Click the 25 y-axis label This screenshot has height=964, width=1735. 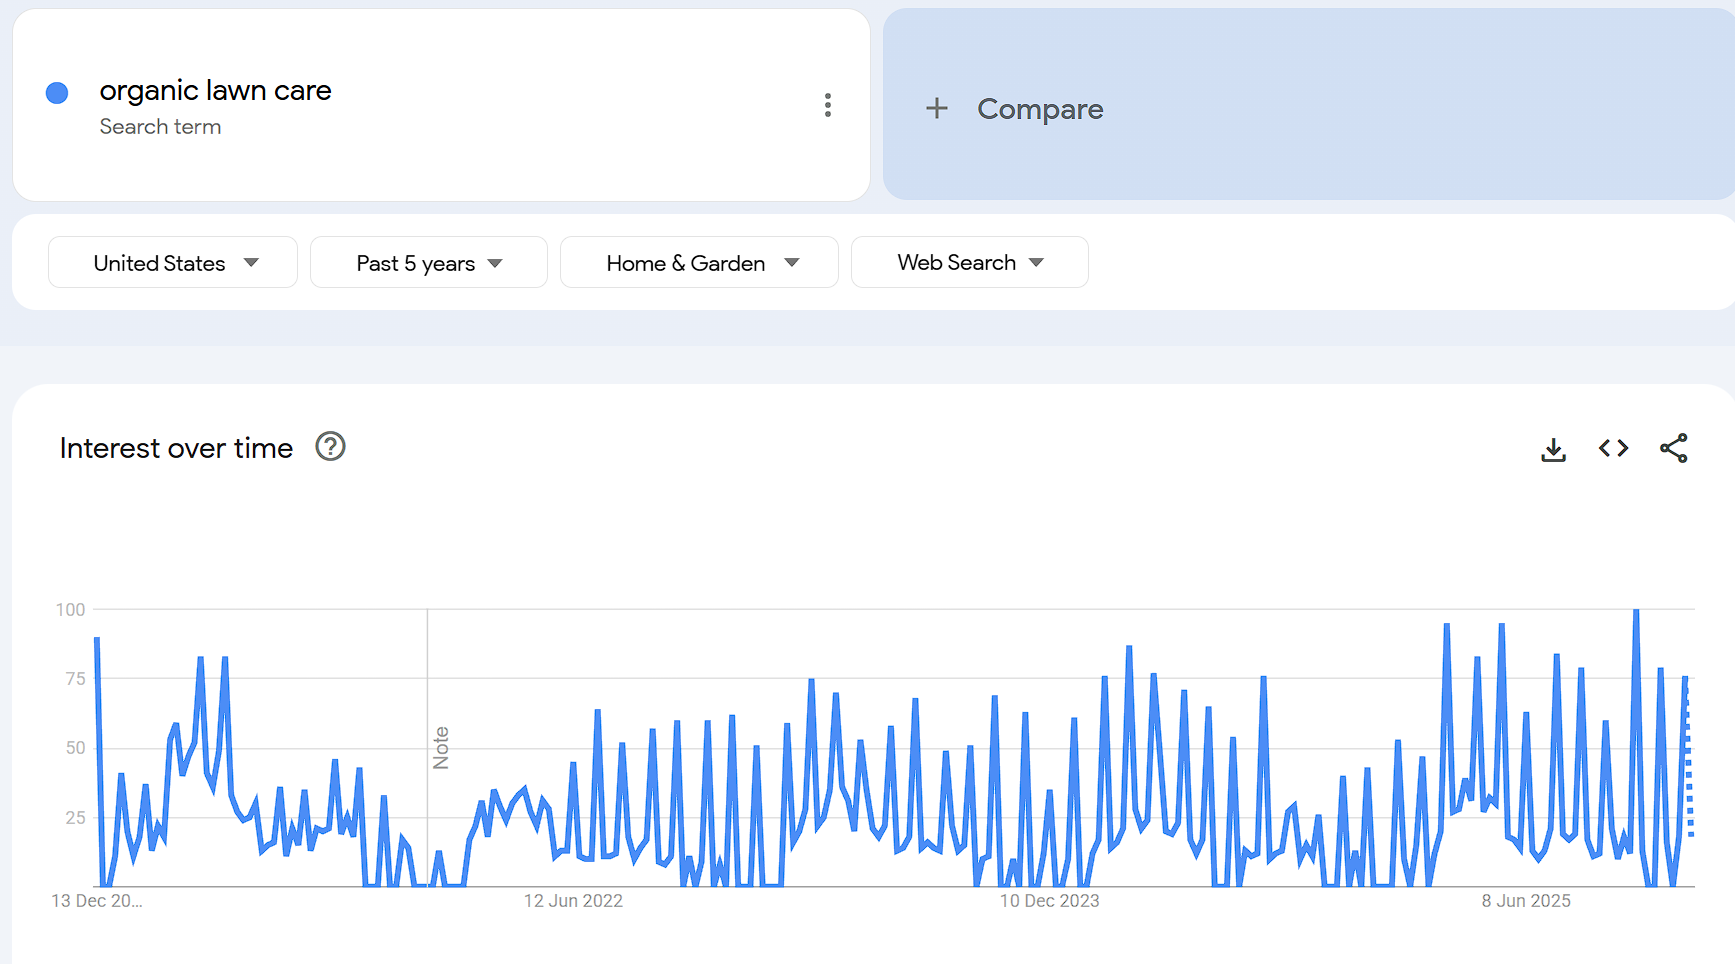[75, 818]
